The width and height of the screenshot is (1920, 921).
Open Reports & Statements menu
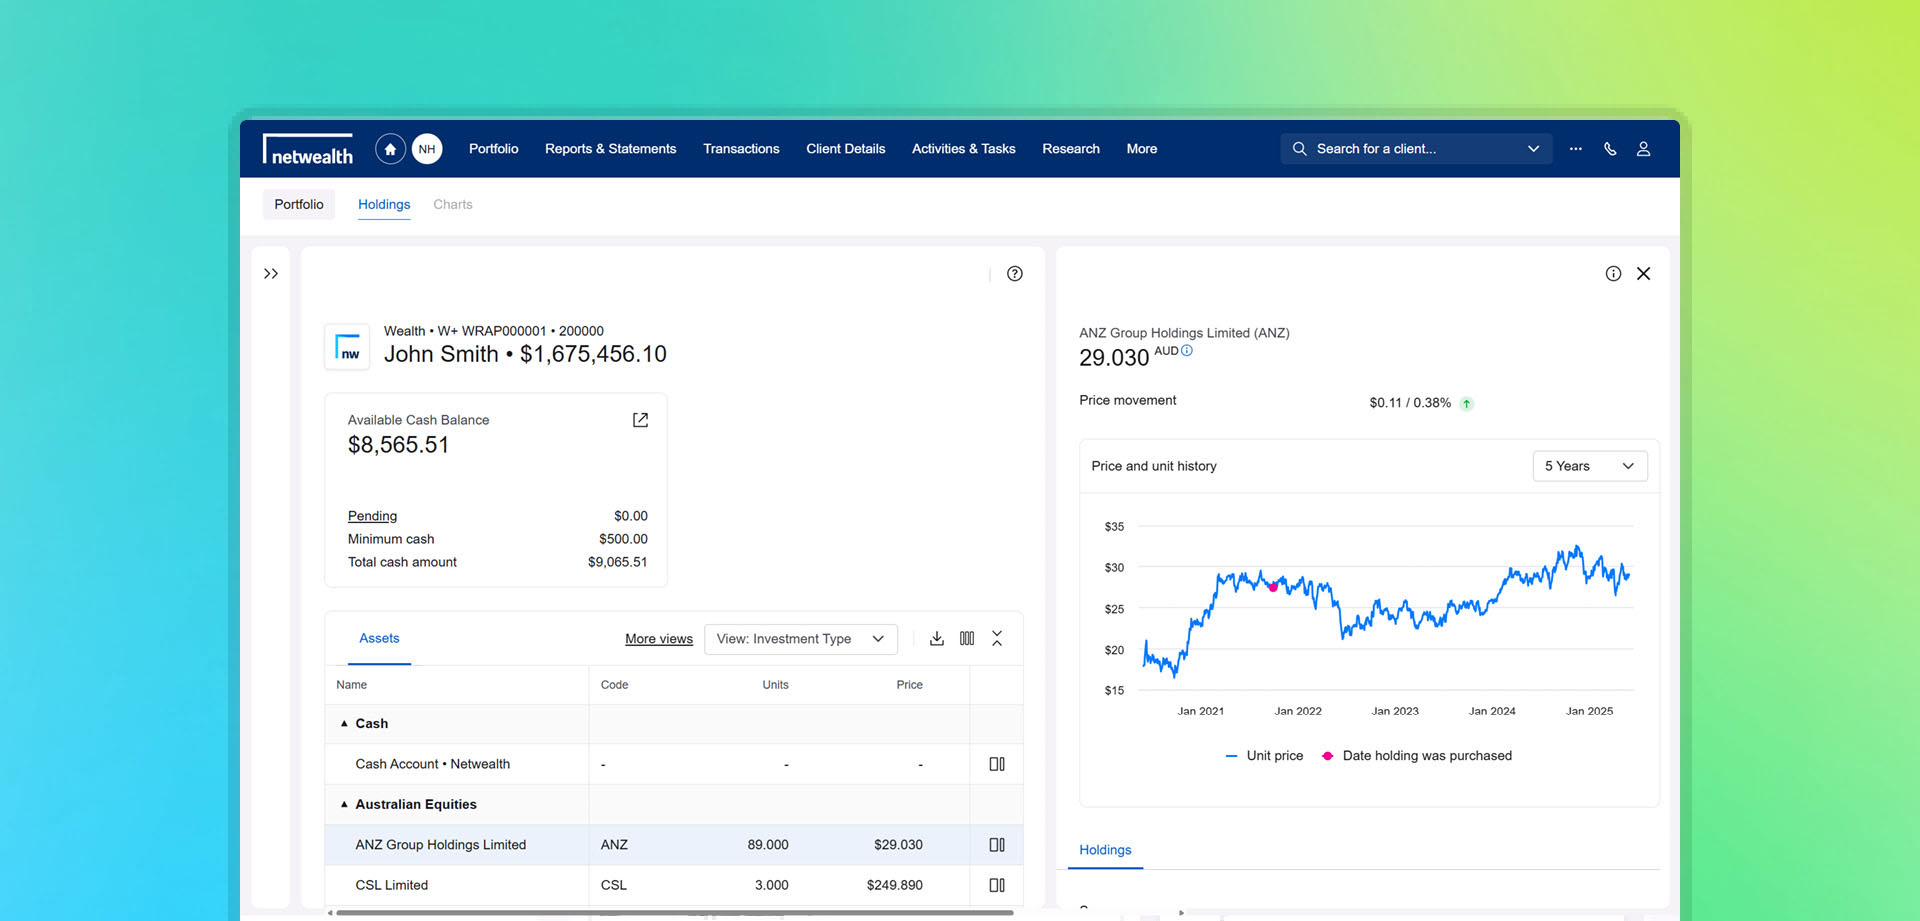click(x=610, y=149)
